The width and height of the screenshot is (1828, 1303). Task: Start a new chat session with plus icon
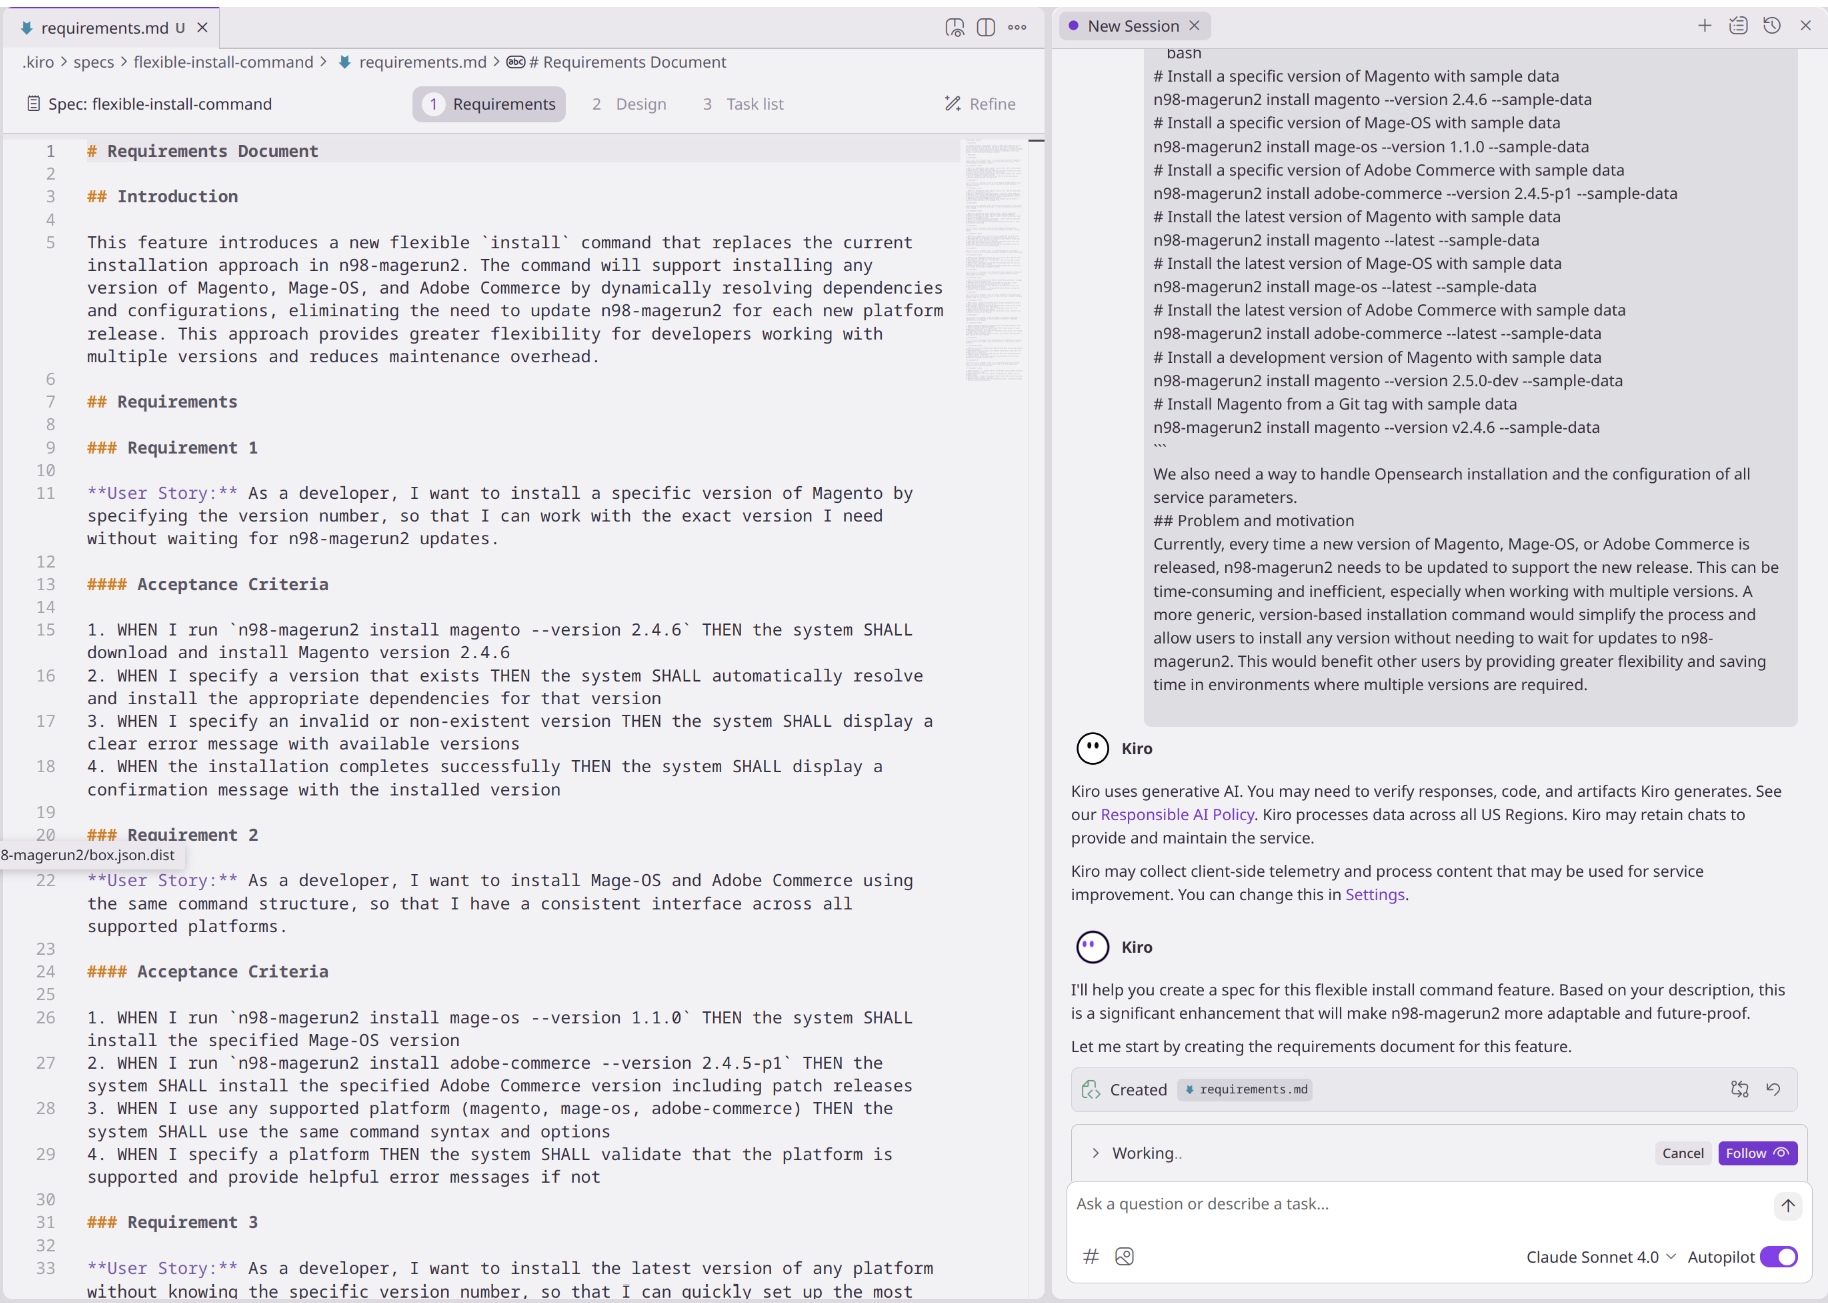pyautogui.click(x=1705, y=26)
